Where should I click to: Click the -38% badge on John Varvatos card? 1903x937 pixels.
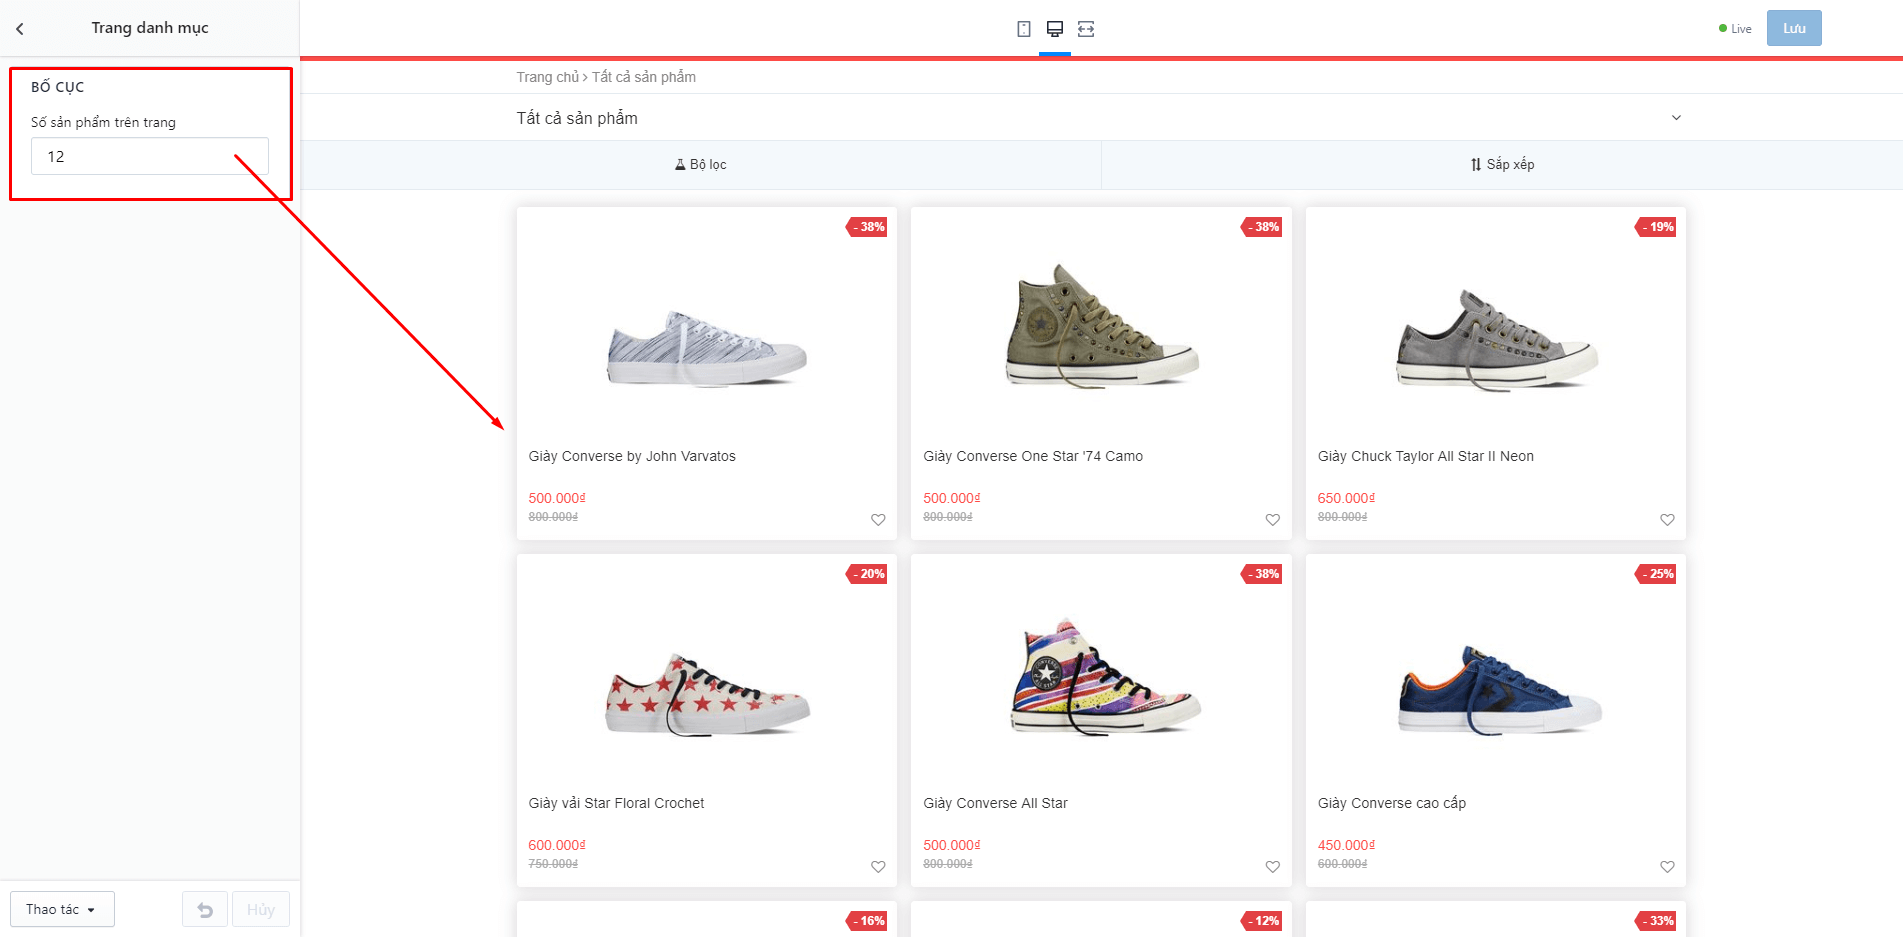pyautogui.click(x=868, y=227)
